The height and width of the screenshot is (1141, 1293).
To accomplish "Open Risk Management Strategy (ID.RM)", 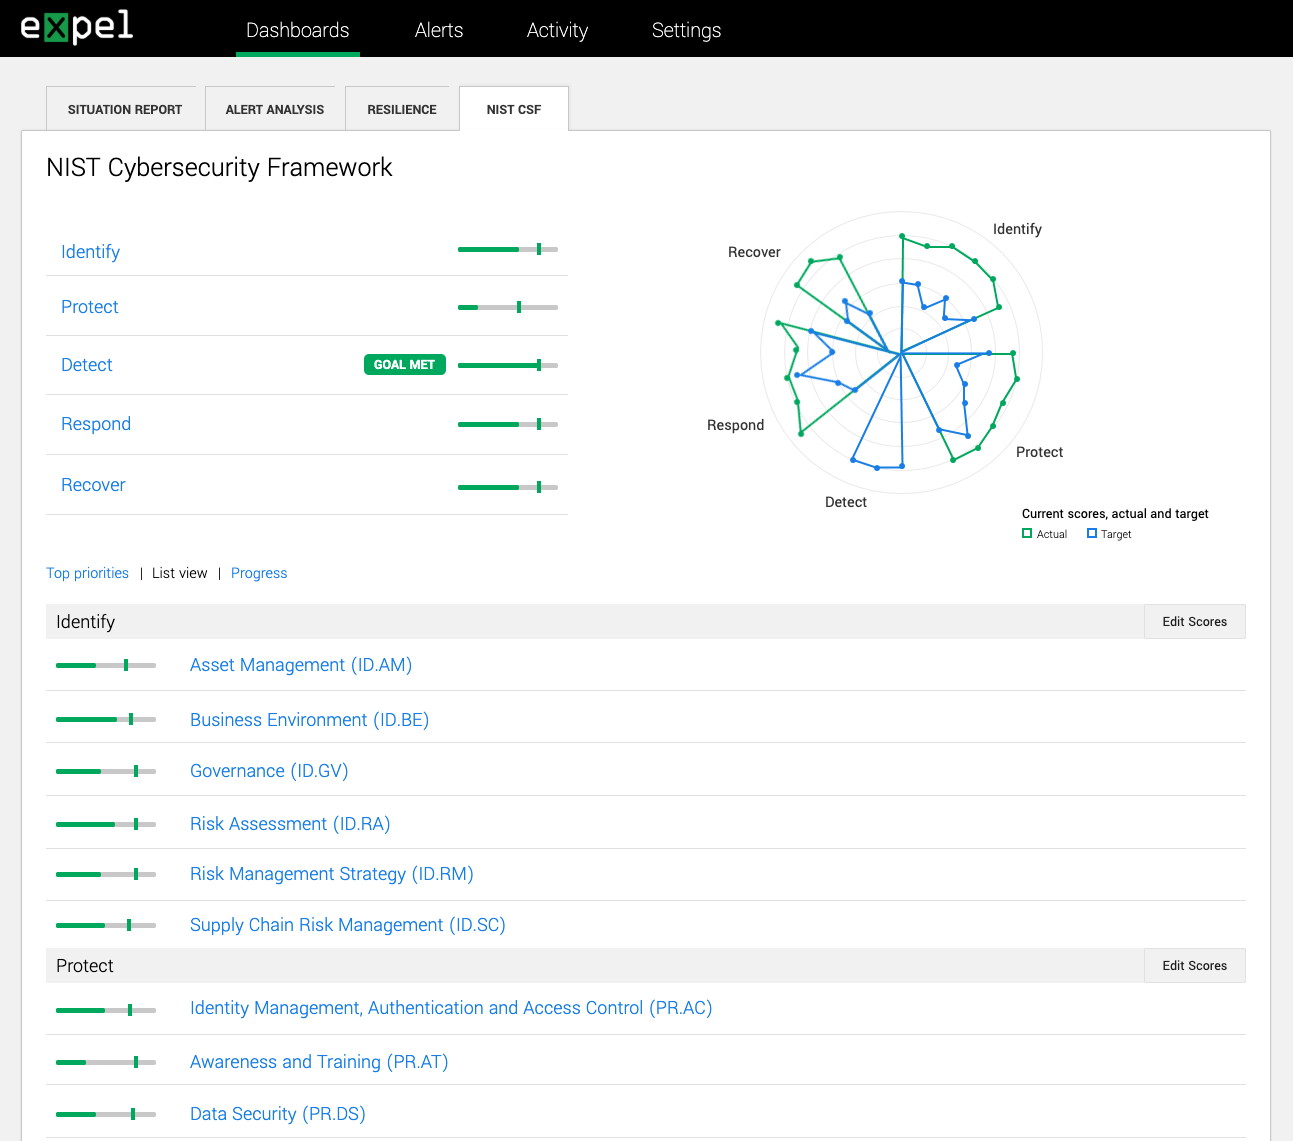I will pyautogui.click(x=332, y=874).
